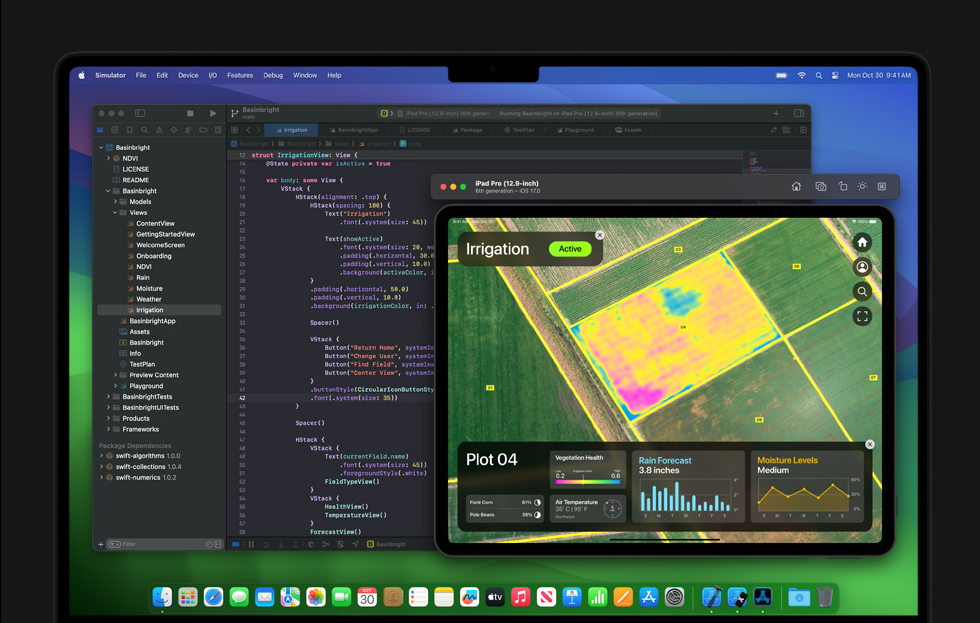Collapse the Views folder
Image resolution: width=980 pixels, height=623 pixels.
pos(115,212)
